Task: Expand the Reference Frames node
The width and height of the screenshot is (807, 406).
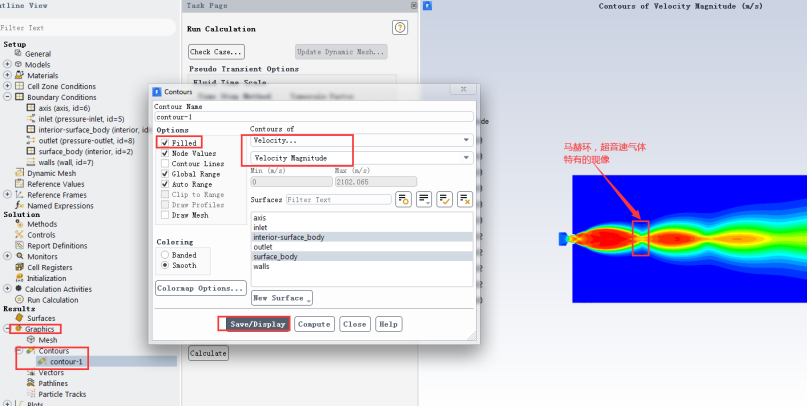Action: [7, 195]
